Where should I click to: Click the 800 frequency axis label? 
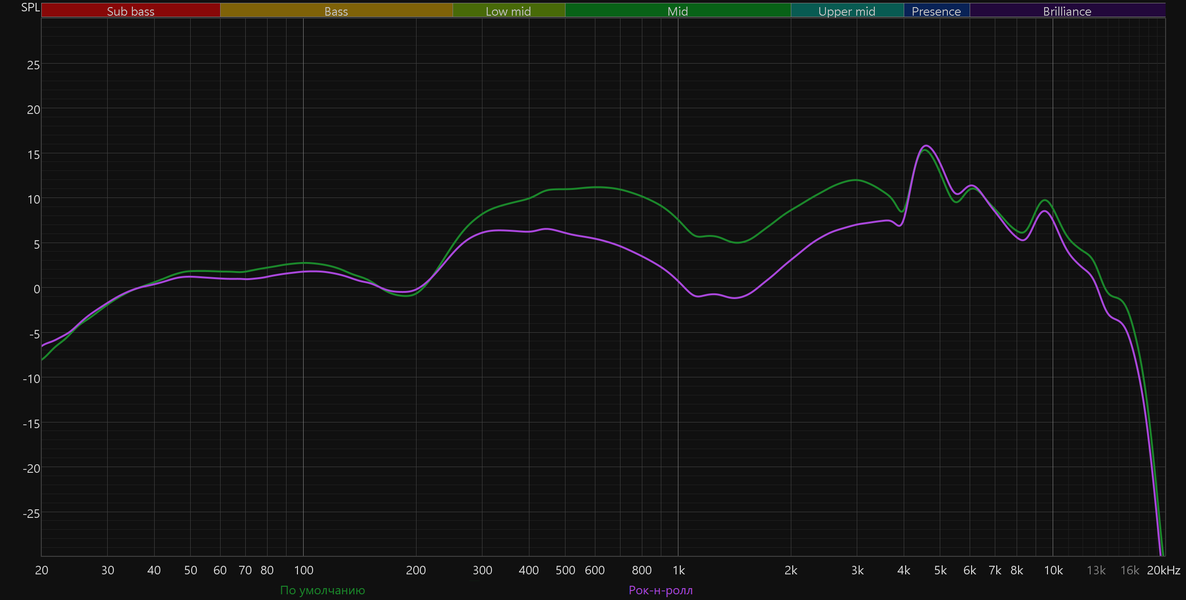[641, 570]
